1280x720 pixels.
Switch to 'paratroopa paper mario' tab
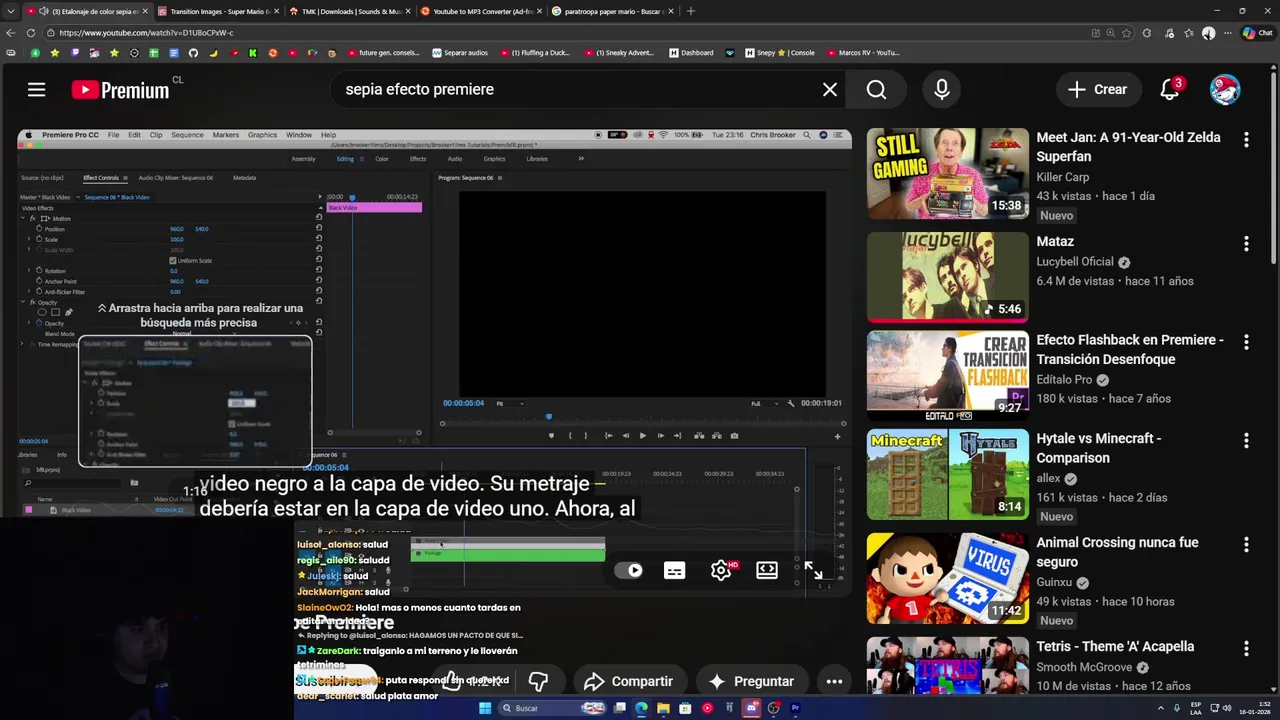tap(612, 11)
